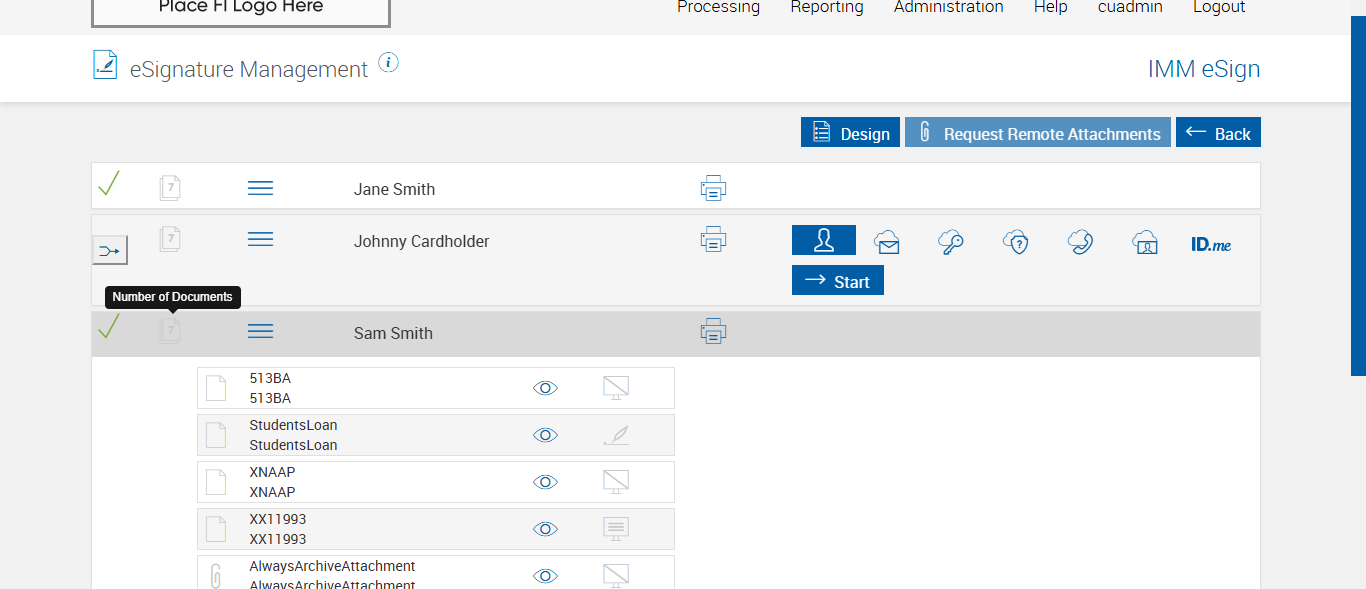
Task: View the 513BA document via eye icon
Action: click(x=545, y=388)
